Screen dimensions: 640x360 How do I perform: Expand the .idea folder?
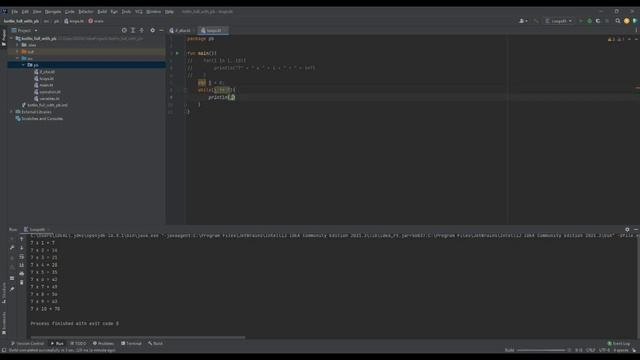pyautogui.click(x=18, y=45)
